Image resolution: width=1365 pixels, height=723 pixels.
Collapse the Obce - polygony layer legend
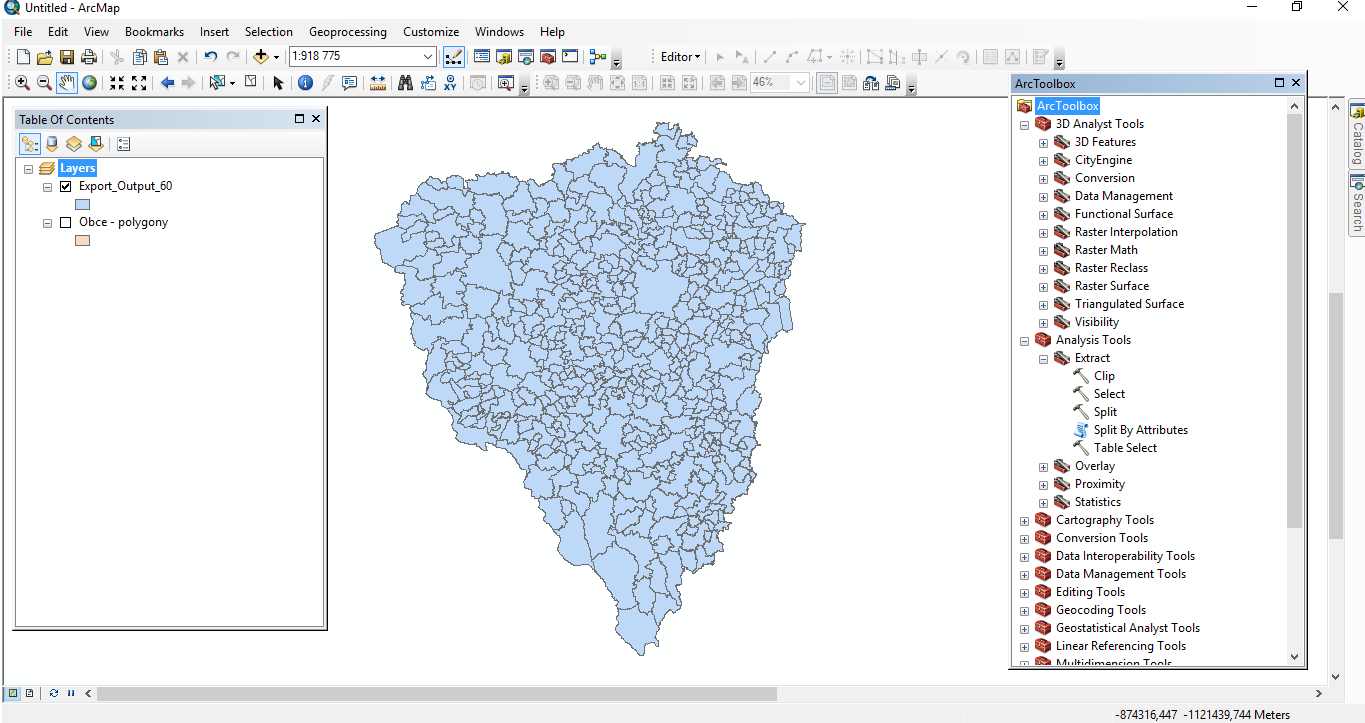click(x=48, y=223)
